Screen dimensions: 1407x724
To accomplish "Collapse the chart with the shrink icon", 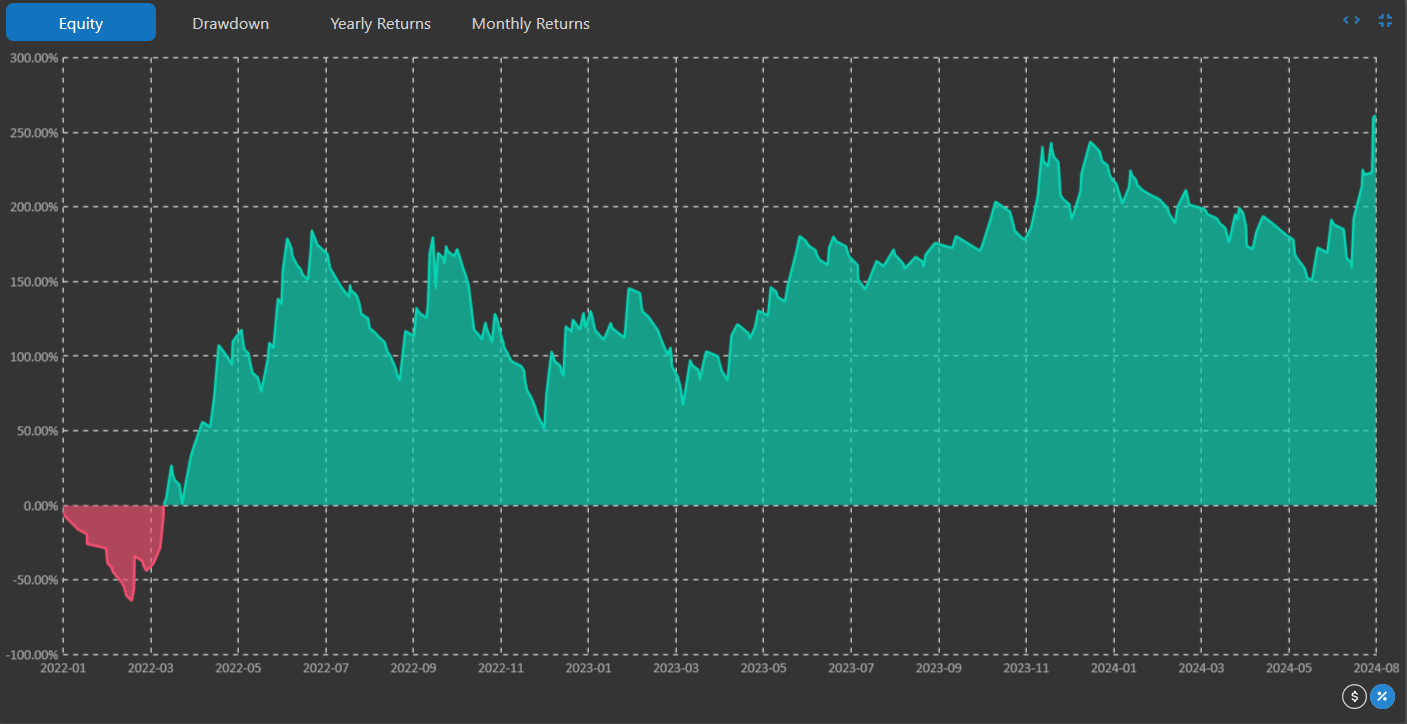I will (x=1385, y=20).
